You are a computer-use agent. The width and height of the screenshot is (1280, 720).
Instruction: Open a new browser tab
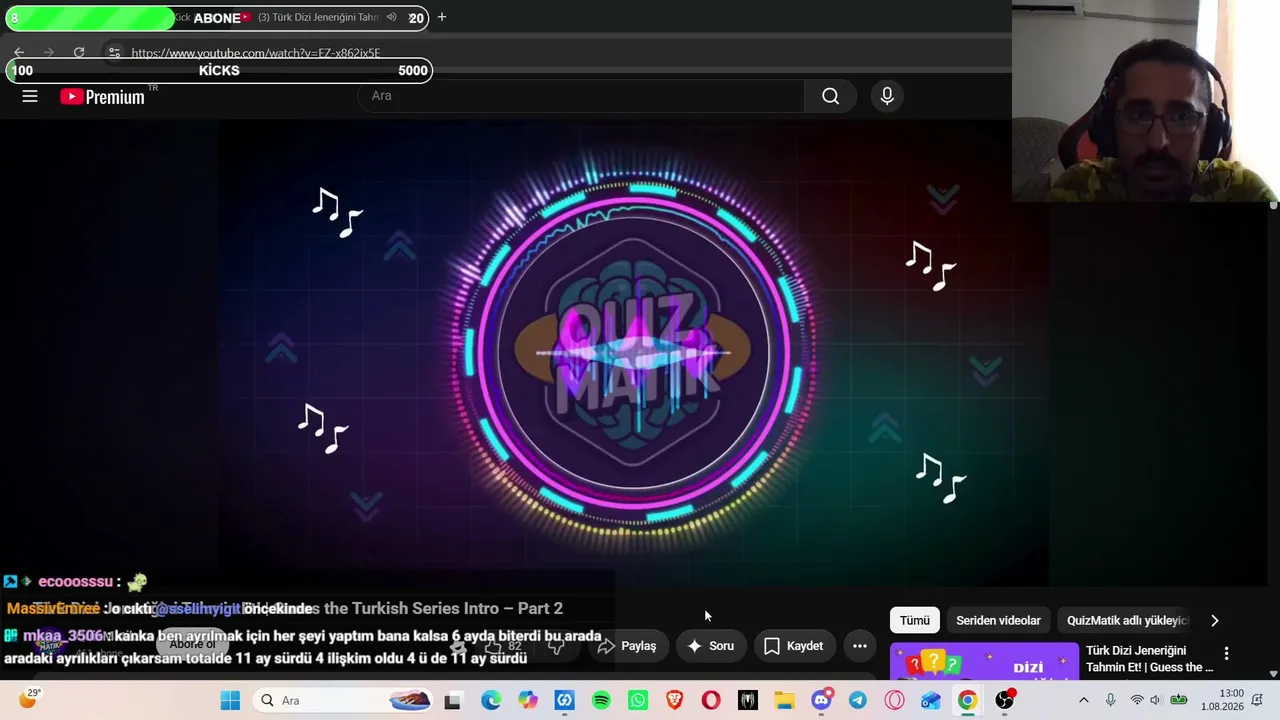(x=442, y=17)
